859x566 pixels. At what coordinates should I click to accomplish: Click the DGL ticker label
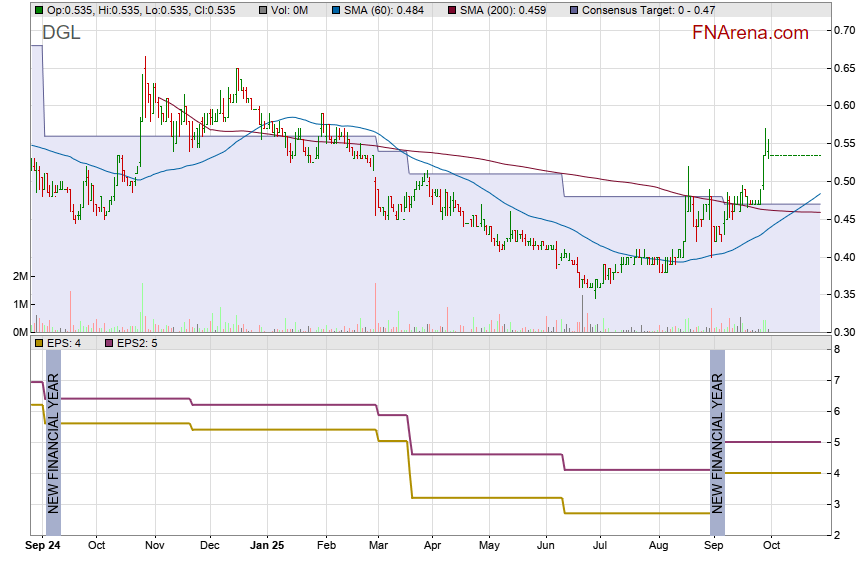61,33
